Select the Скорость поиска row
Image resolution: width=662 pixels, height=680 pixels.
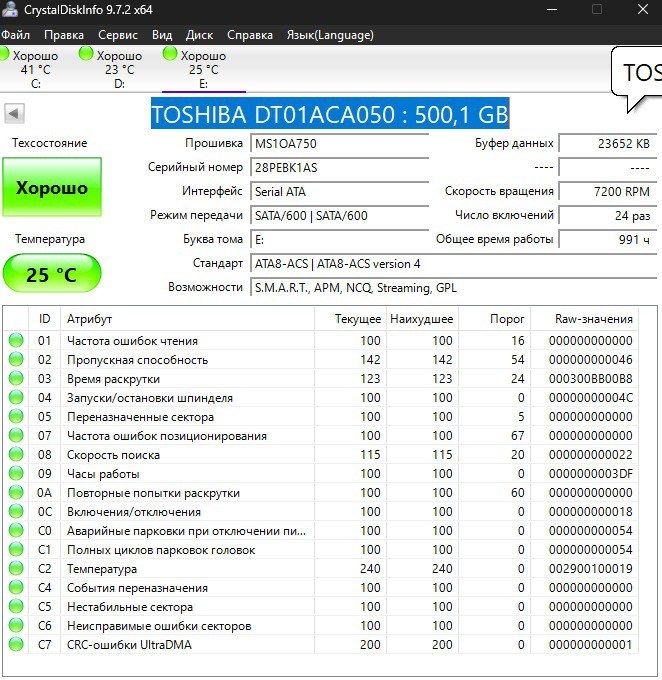321,454
